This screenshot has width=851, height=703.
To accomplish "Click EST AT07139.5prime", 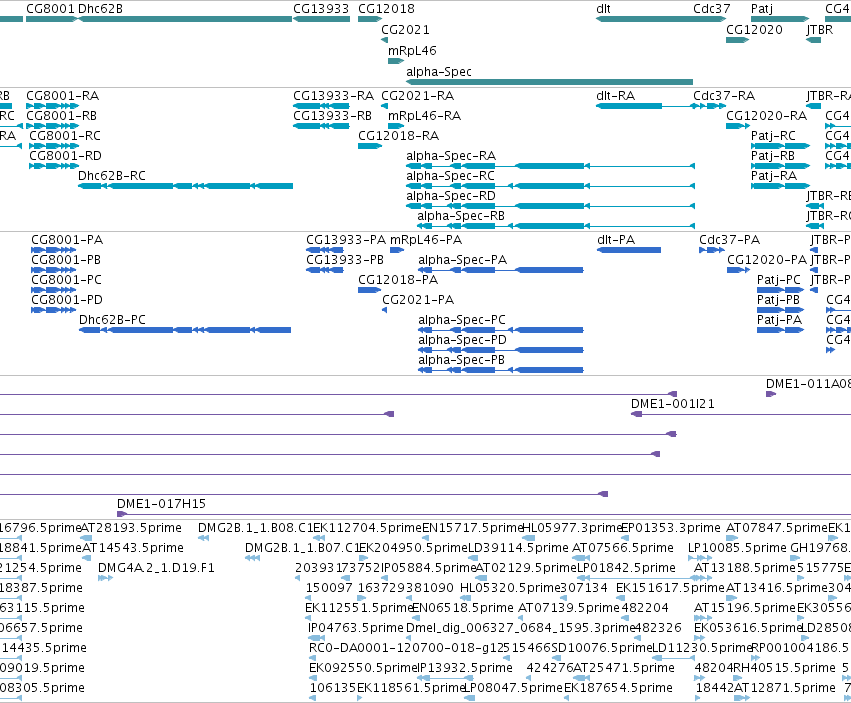I will pos(569,608).
